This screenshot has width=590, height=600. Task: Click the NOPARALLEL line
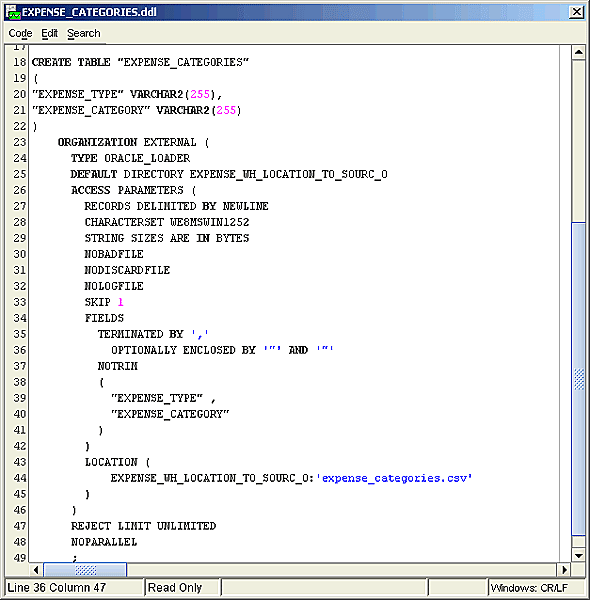pos(104,542)
